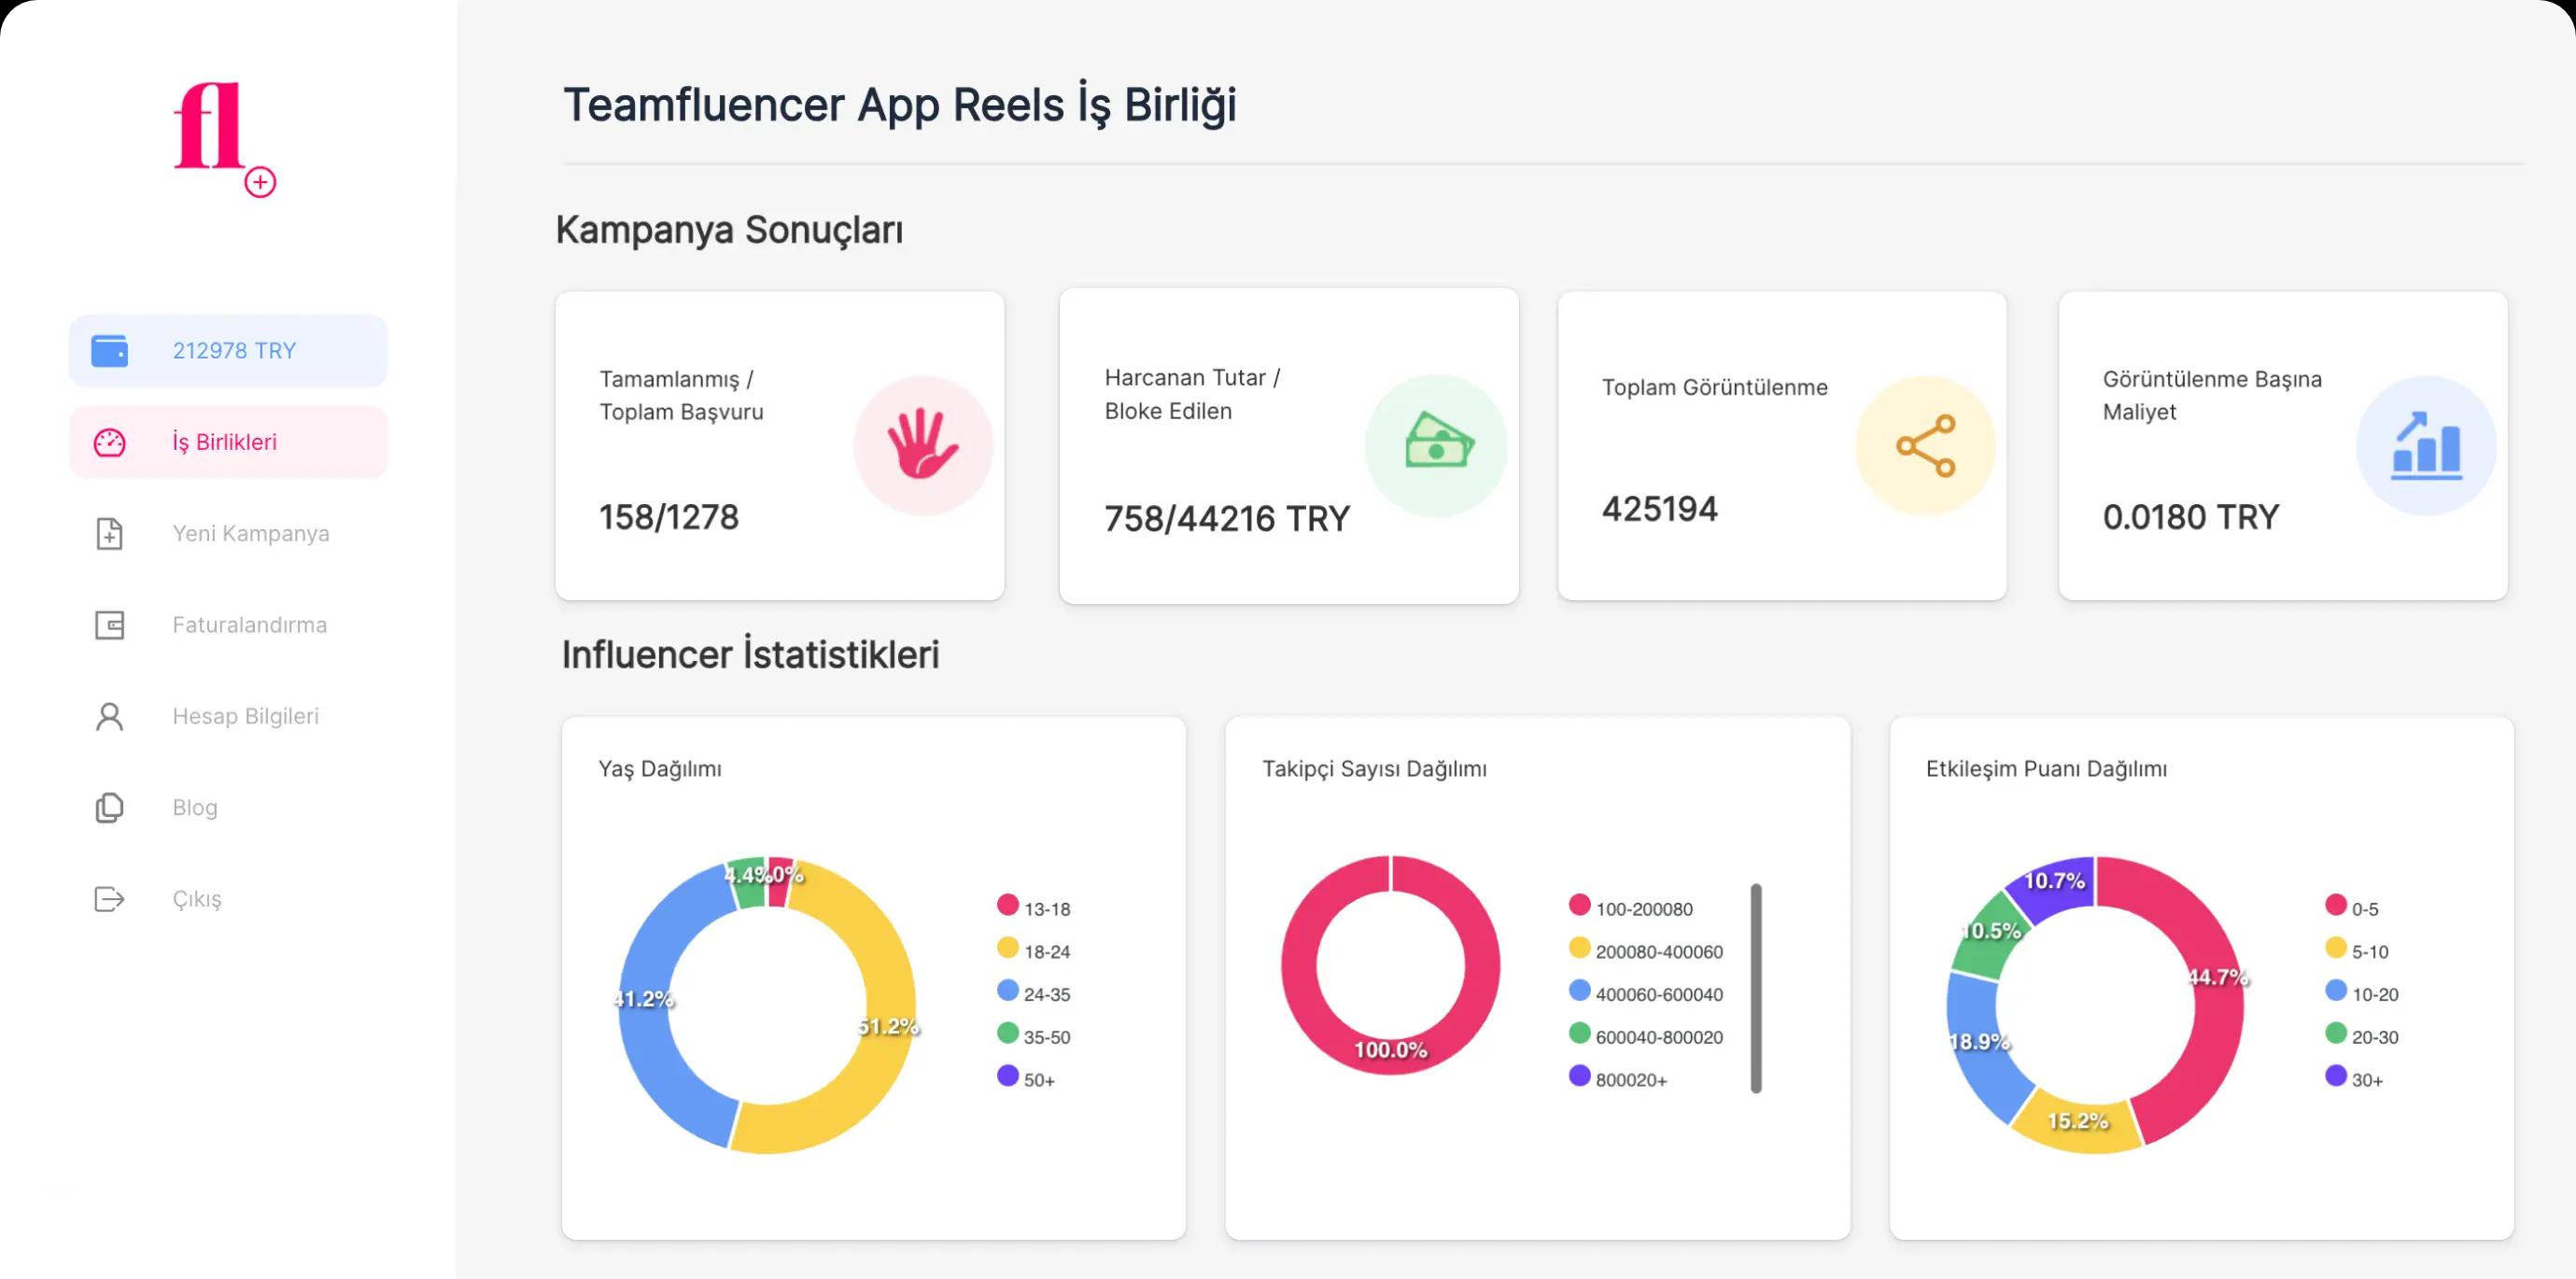Toggle the 0-5 engagement legend dot
Viewport: 2576px width, 1279px height.
pos(2336,905)
